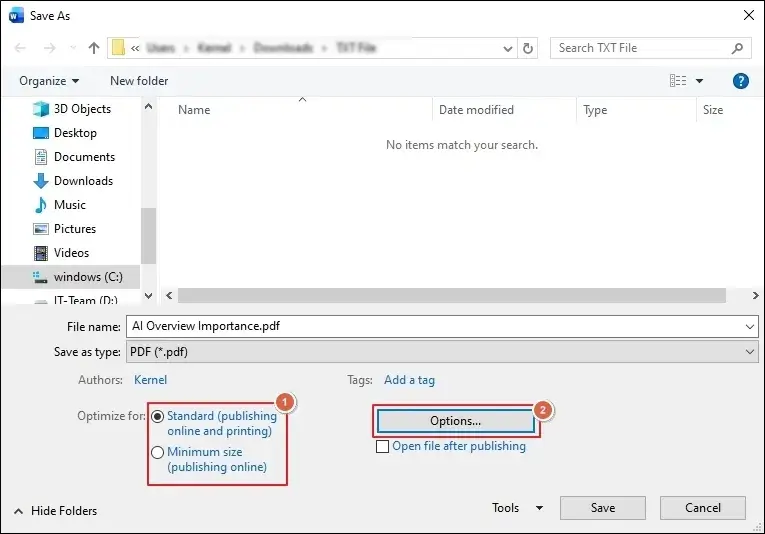Change the view layout icon
765x534 pixels.
pos(678,80)
